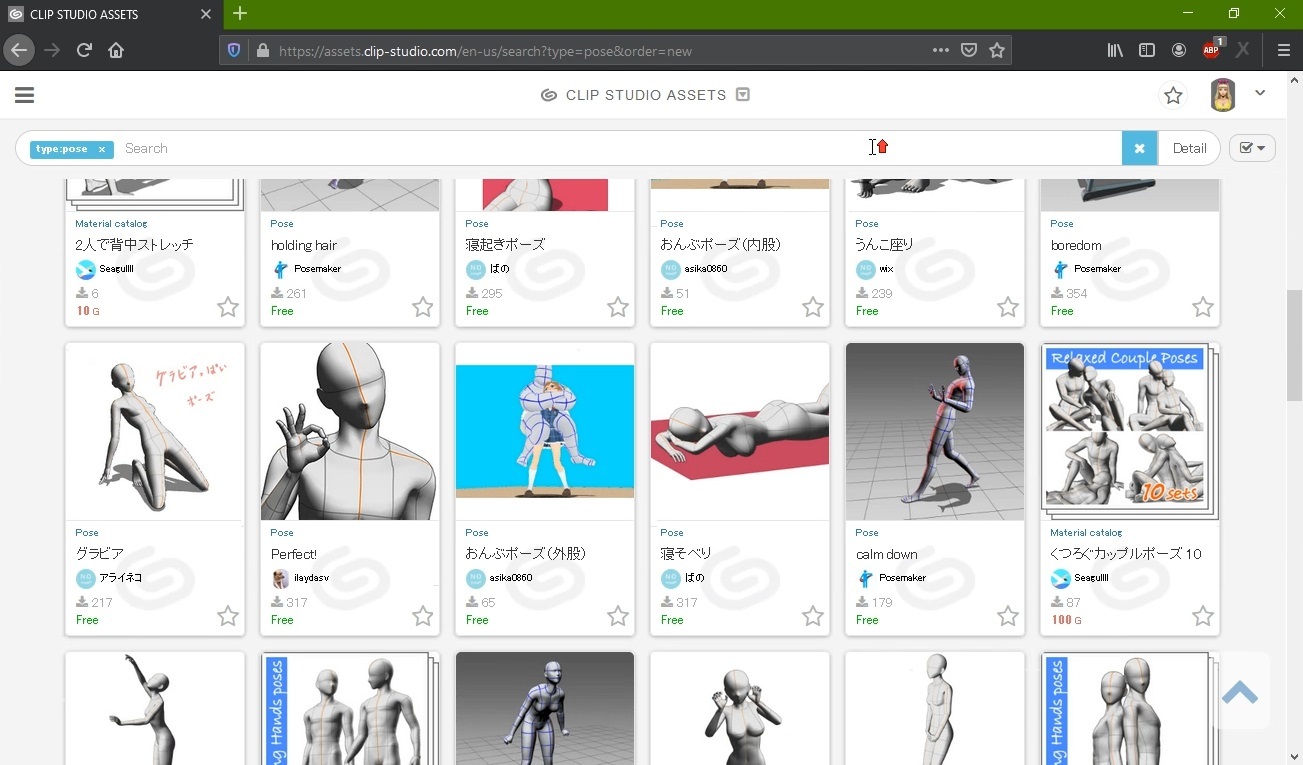Close the CLIP STUDIO ASSETS tab
Viewport: 1303px width, 765px height.
tap(205, 15)
